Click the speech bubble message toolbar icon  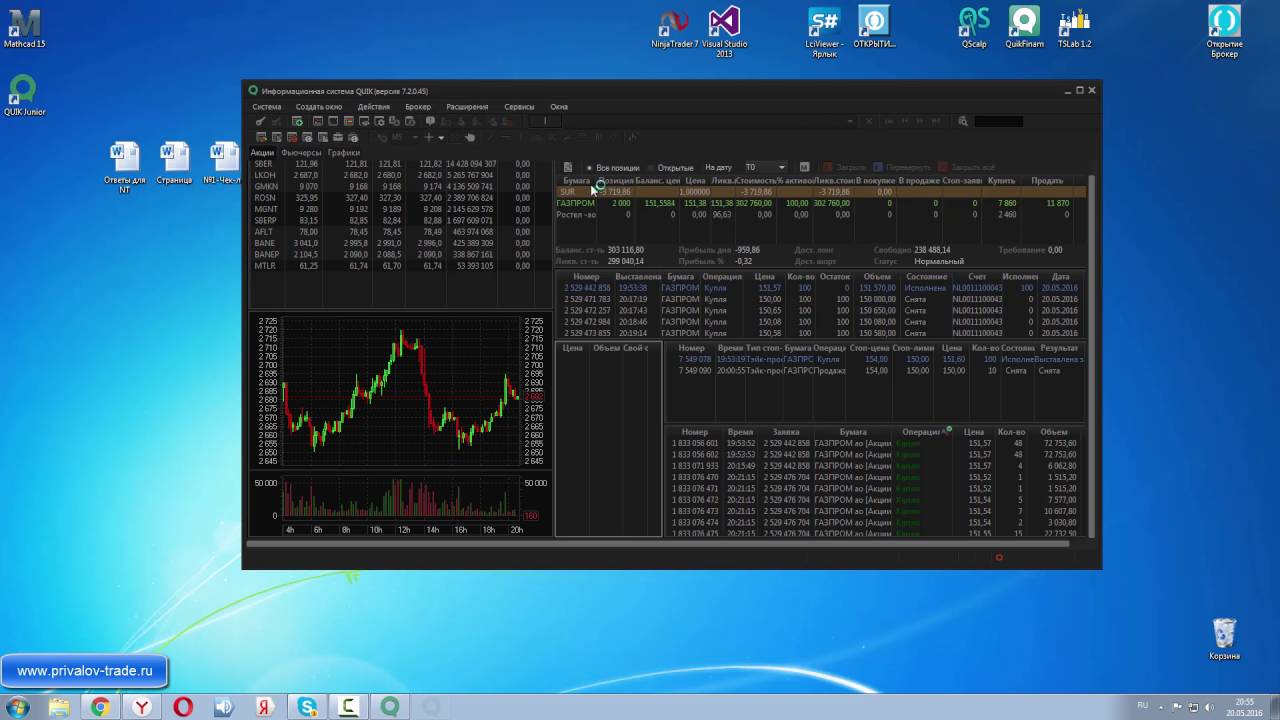pos(430,122)
